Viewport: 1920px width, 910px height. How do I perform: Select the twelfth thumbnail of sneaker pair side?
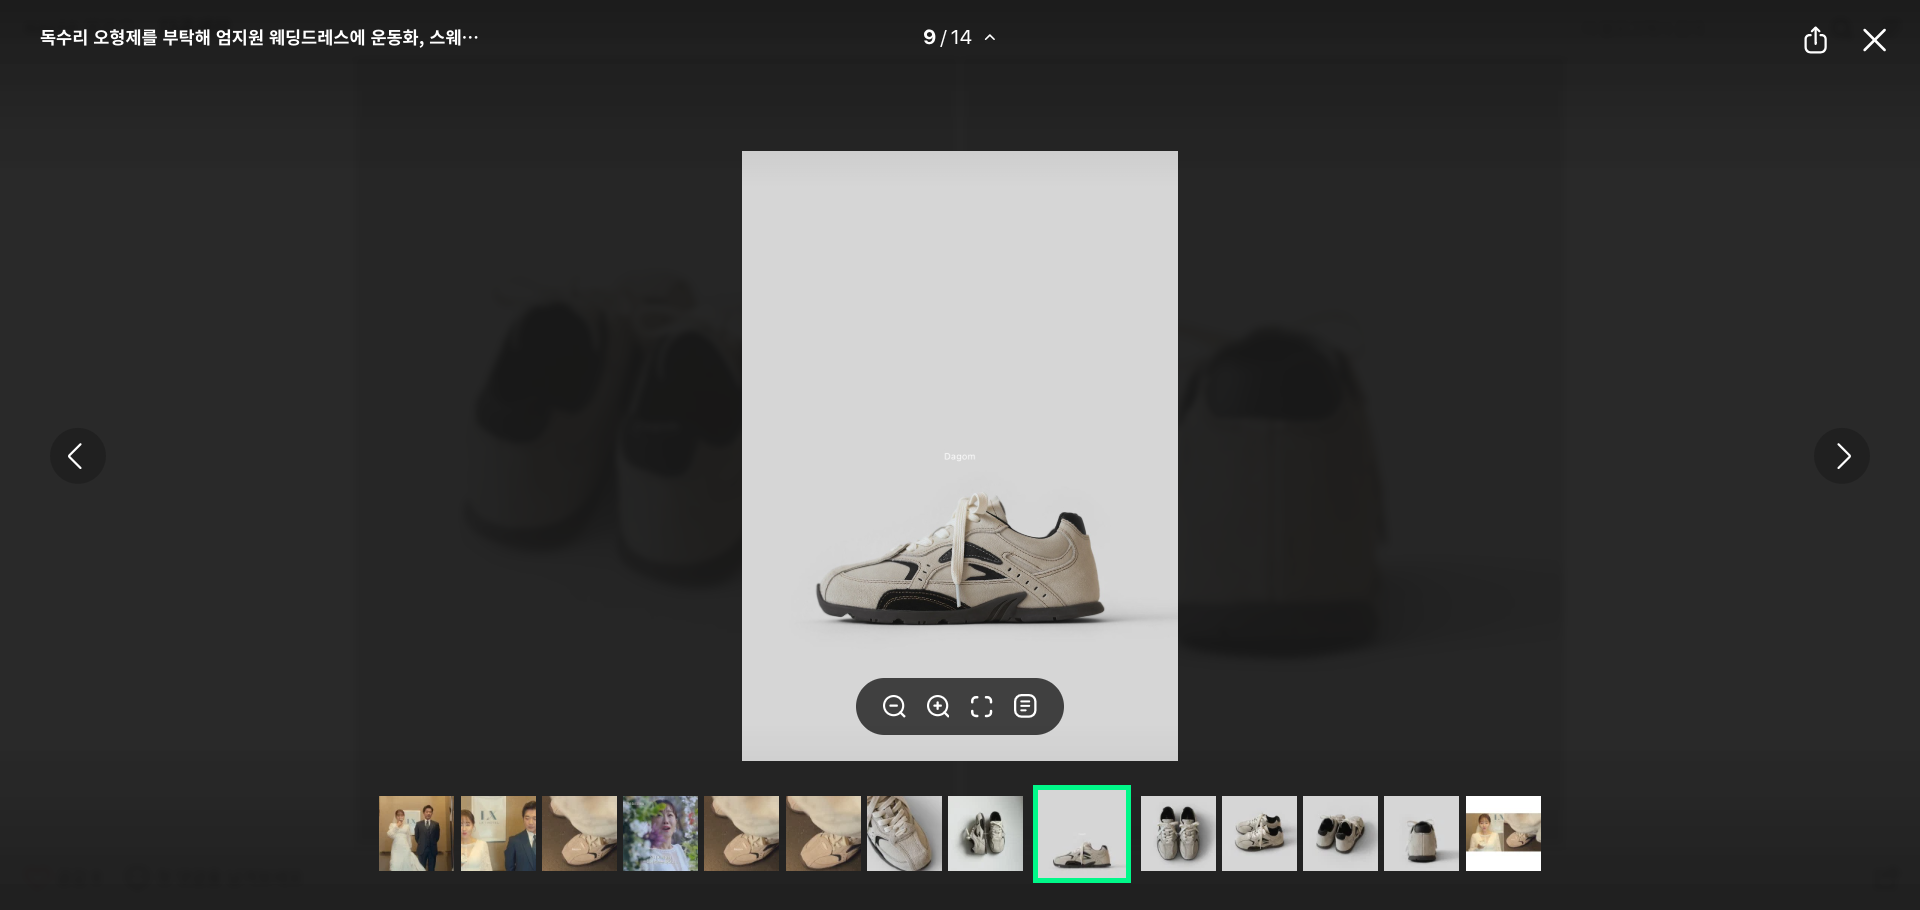[1340, 833]
